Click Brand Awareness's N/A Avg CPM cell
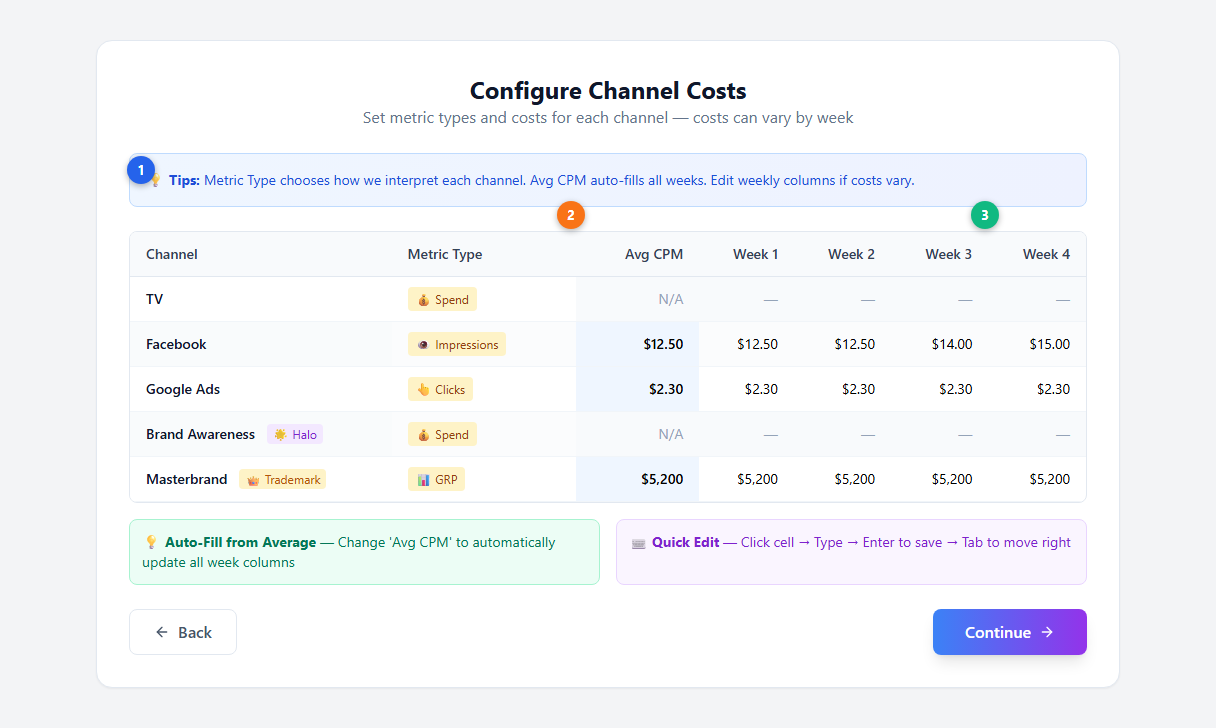This screenshot has height=728, width=1216. pyautogui.click(x=638, y=434)
